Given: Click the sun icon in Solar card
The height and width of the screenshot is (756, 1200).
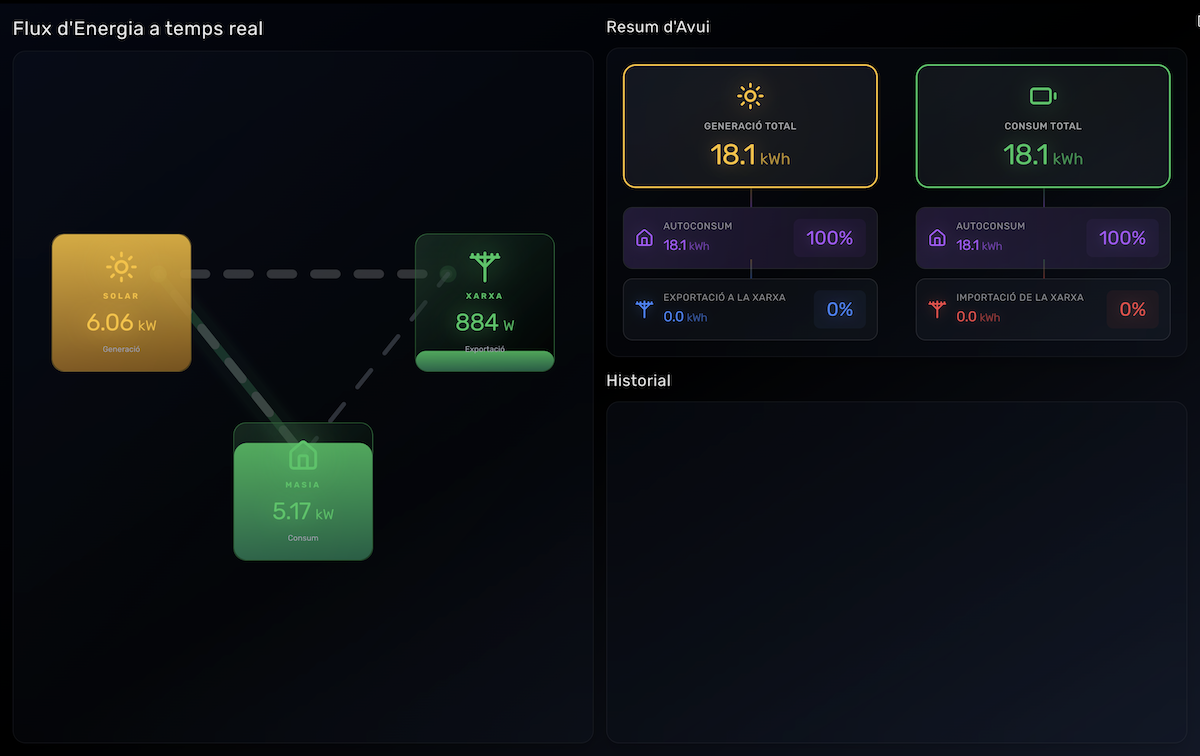Looking at the screenshot, I should 121,268.
